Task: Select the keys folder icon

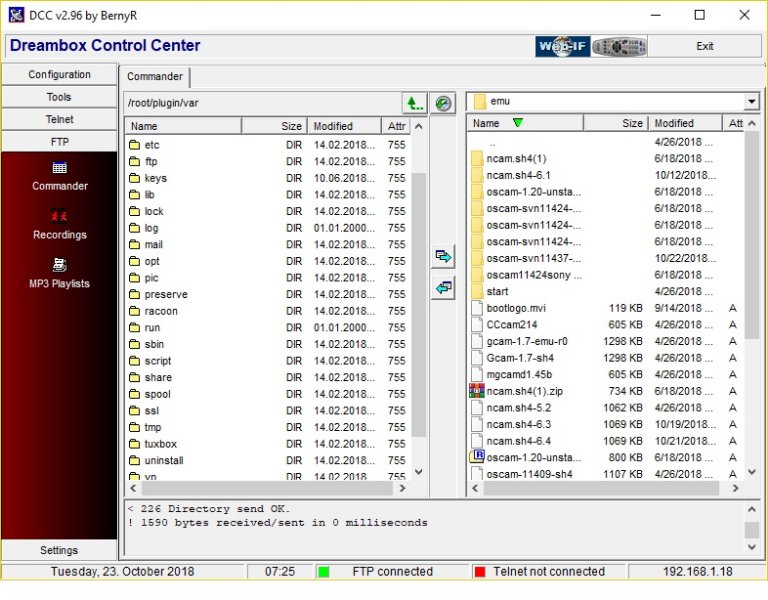Action: [x=134, y=178]
